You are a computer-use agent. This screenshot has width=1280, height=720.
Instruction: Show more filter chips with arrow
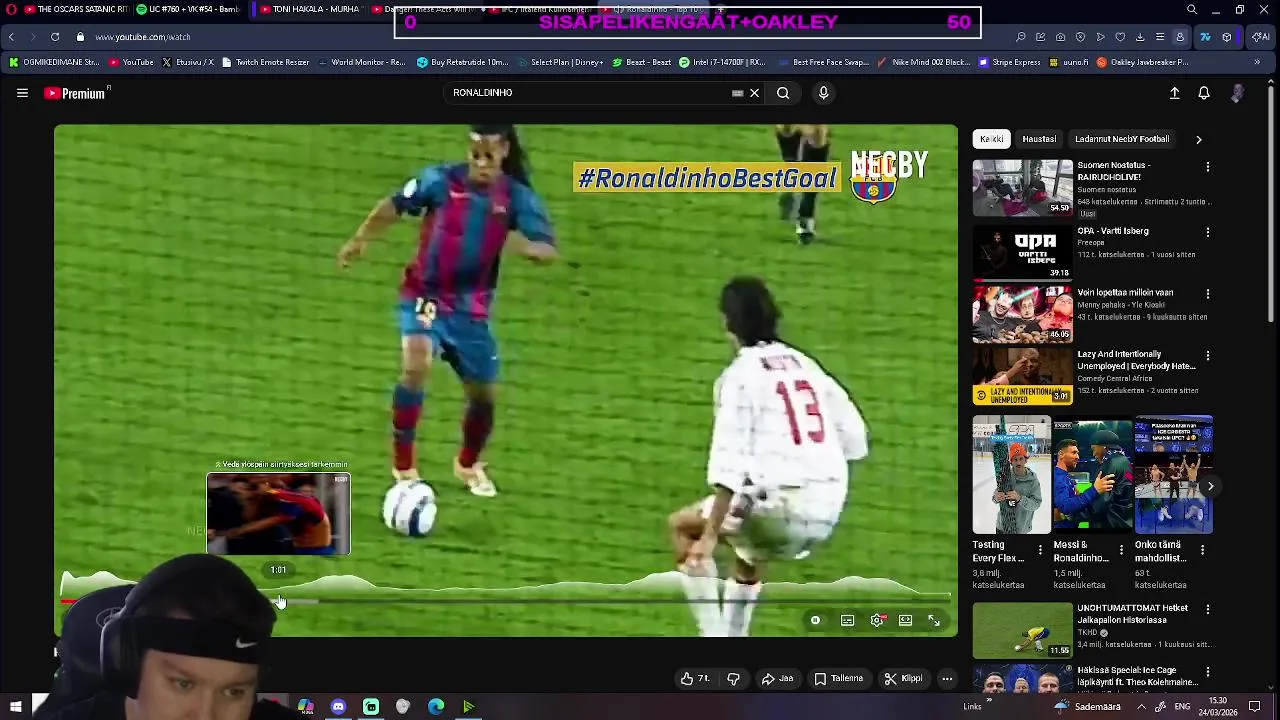tap(1198, 139)
